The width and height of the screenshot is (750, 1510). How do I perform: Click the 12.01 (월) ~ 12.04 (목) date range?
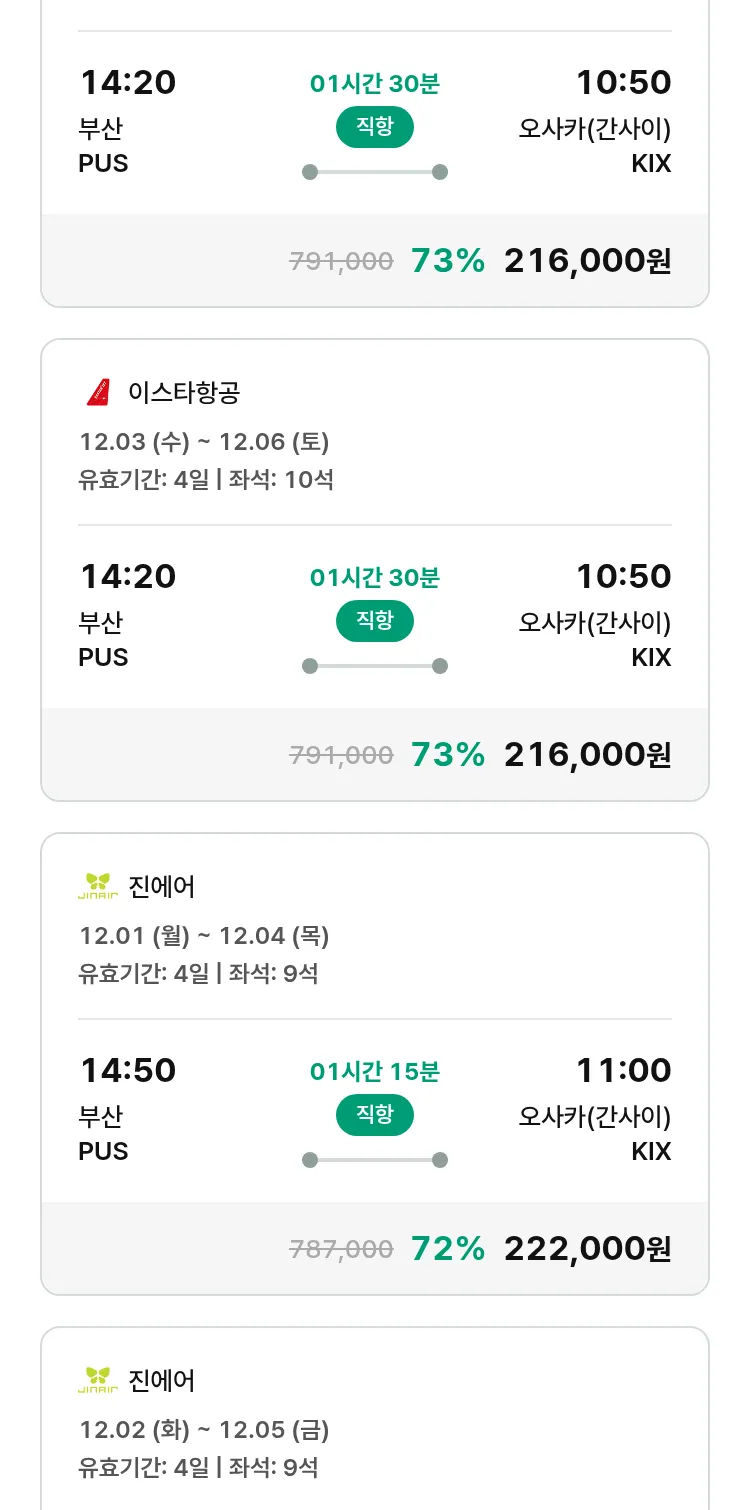[204, 936]
